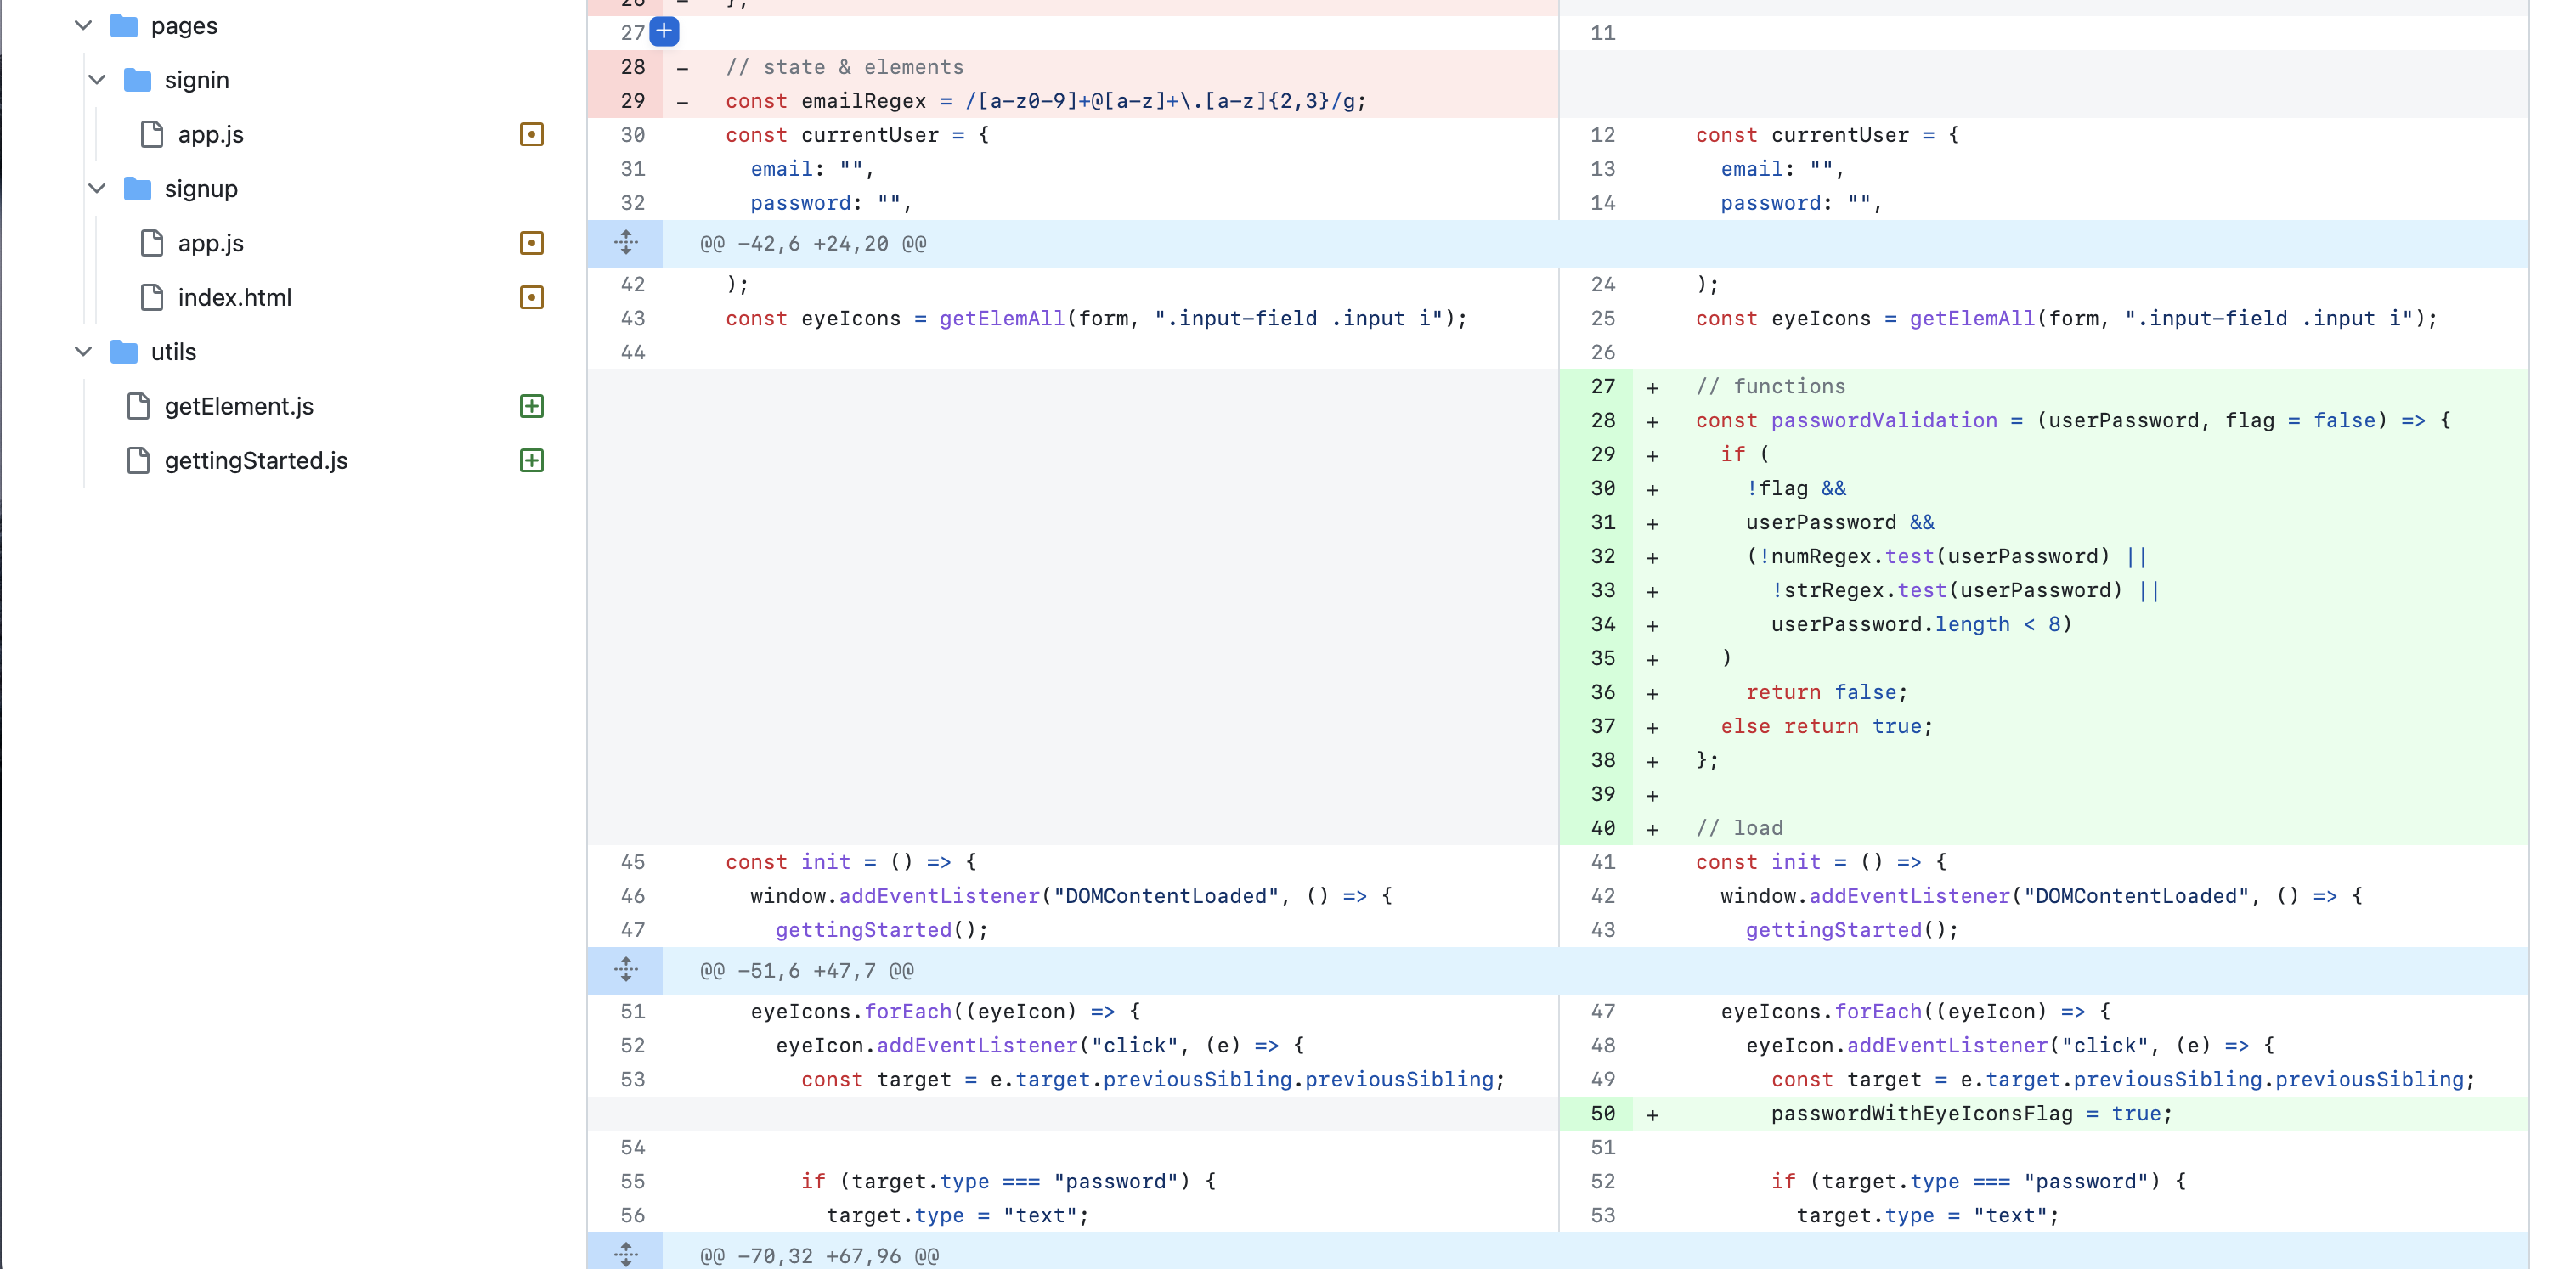Click the added-file icon beside gettingStarted.js
Screen dimensions: 2576x1269
click(x=532, y=460)
